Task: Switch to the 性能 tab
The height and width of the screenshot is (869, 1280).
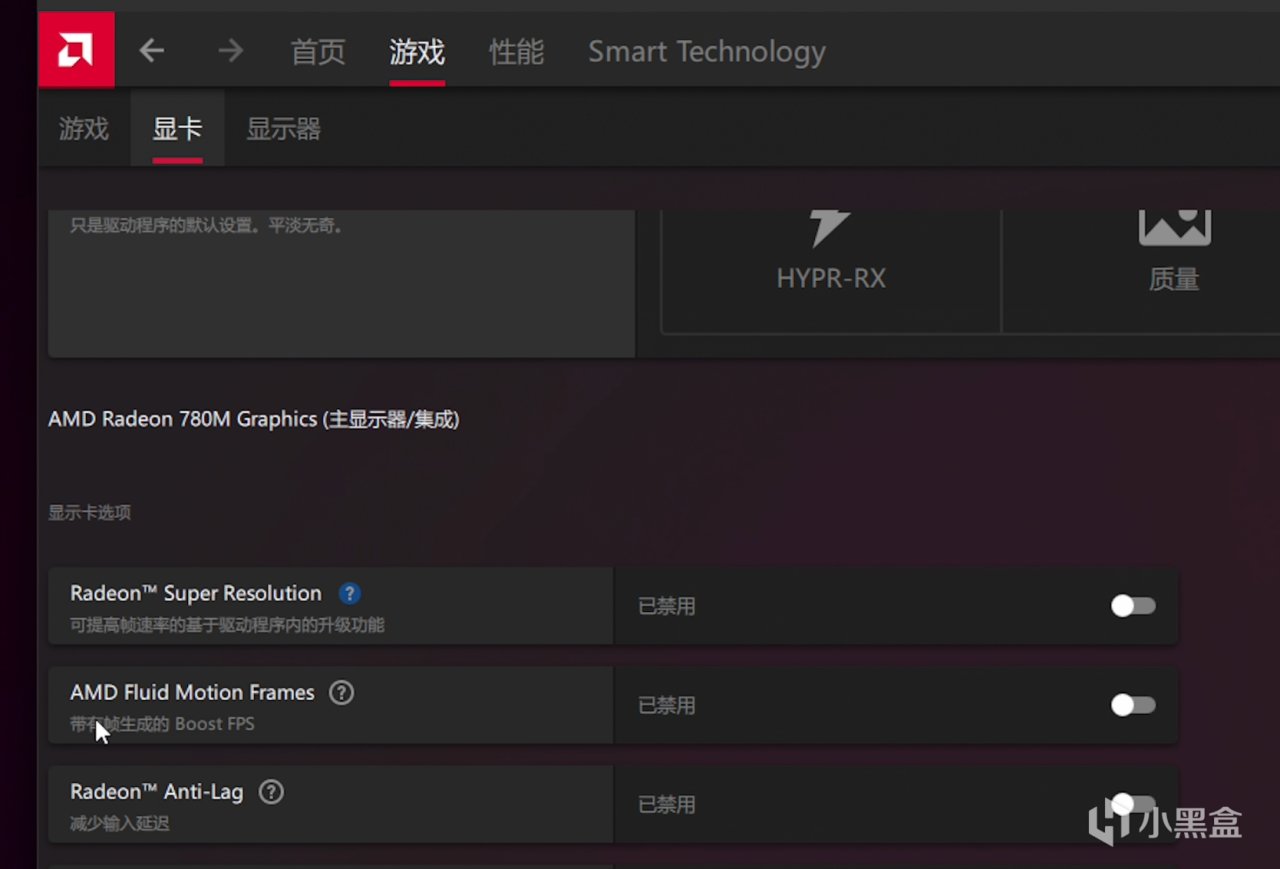Action: tap(516, 52)
